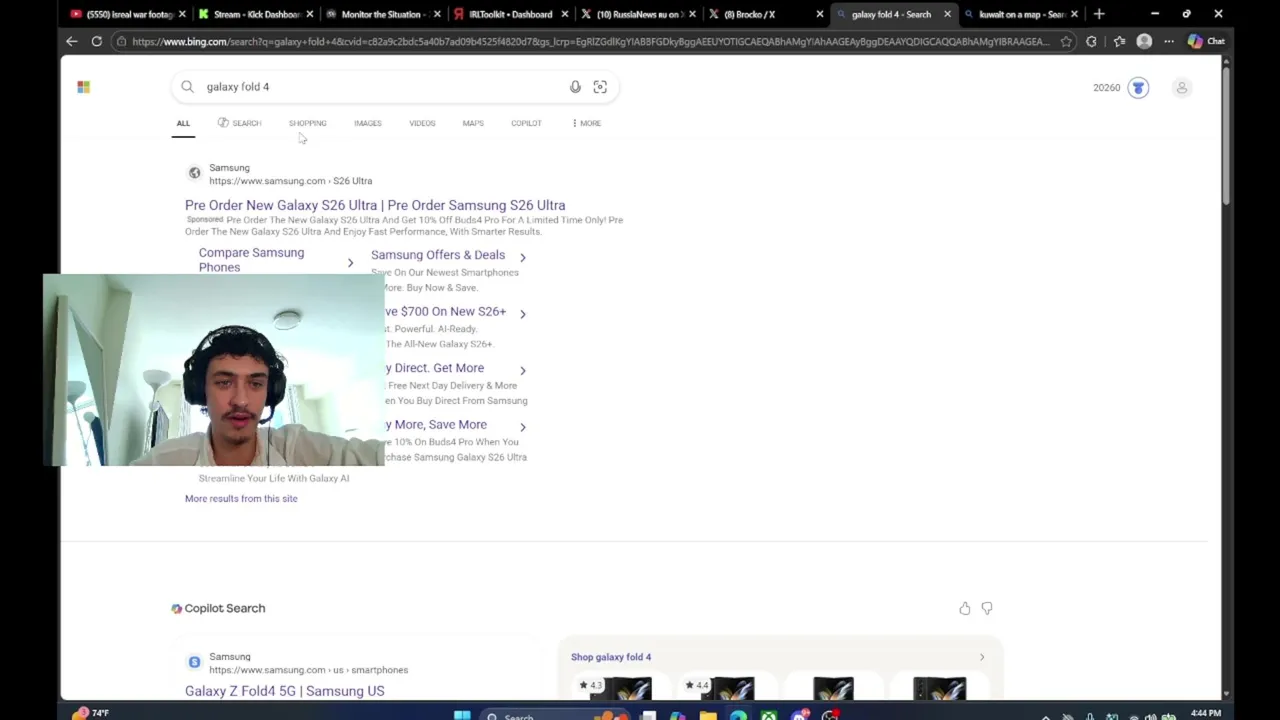The image size is (1280, 720).
Task: Expand Compare Samsung Phones chevron
Action: coord(350,262)
